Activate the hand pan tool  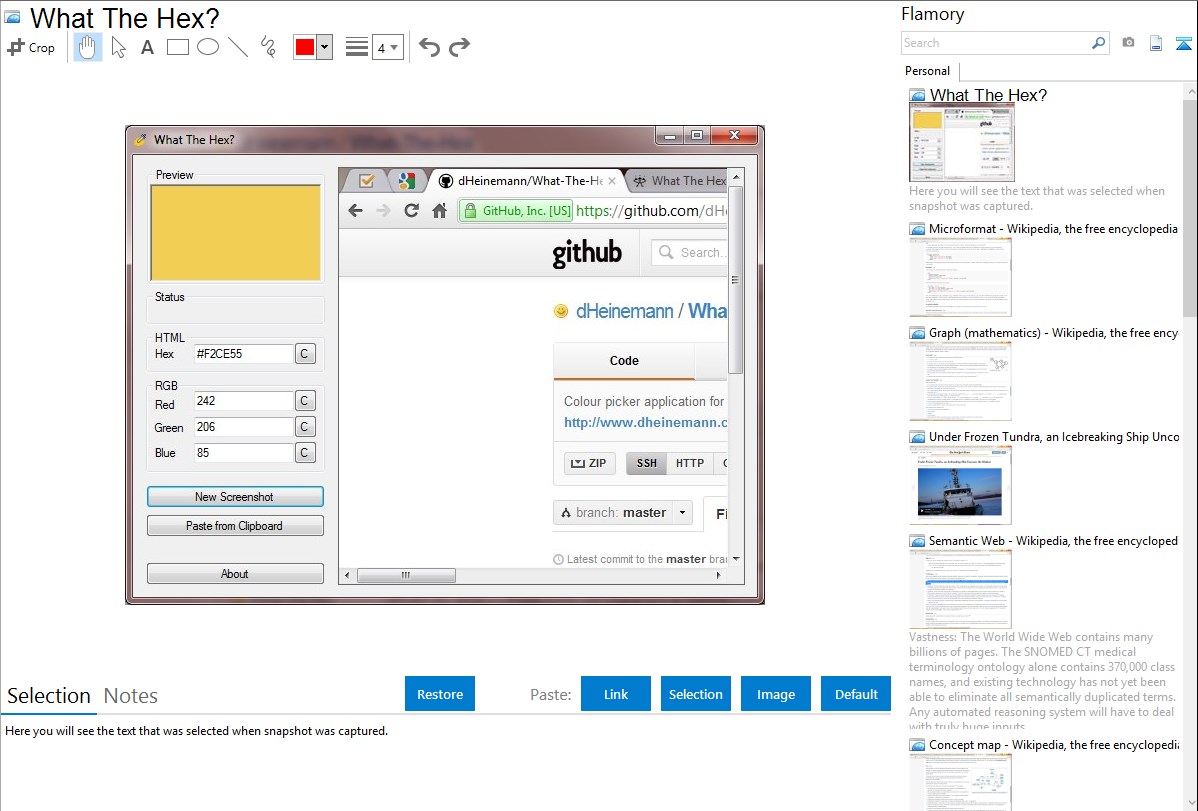(x=87, y=47)
